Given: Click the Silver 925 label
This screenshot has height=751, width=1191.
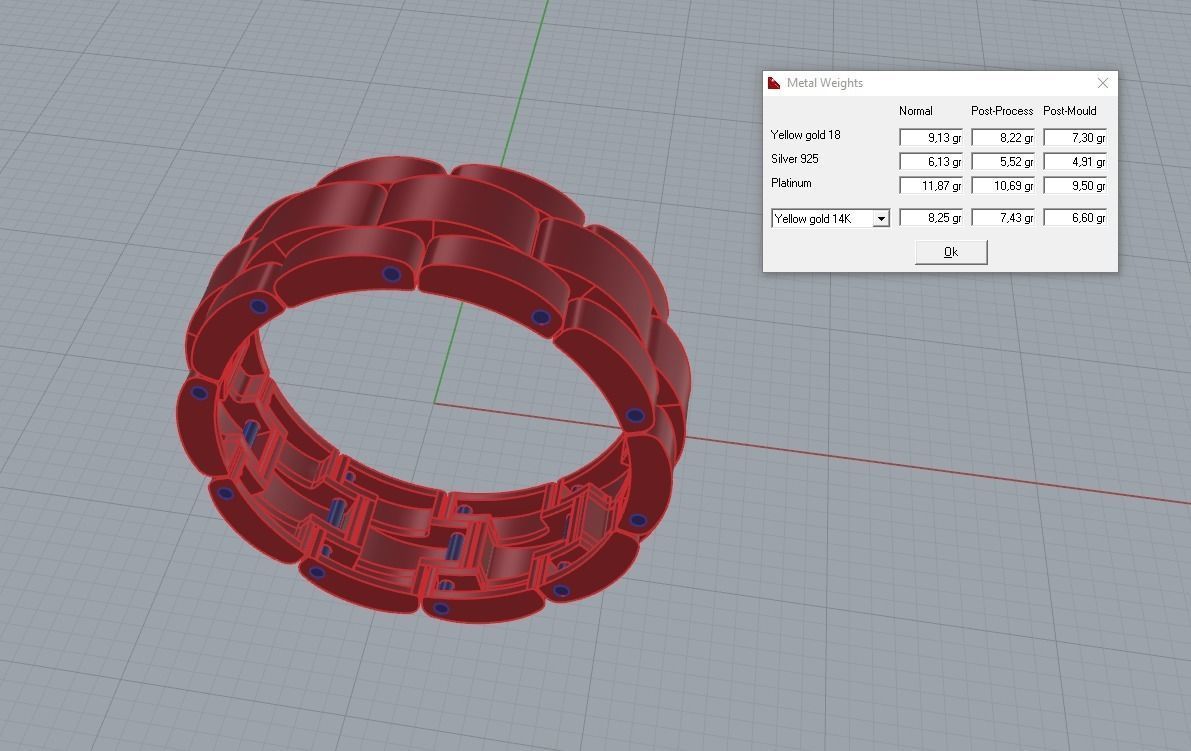Looking at the screenshot, I should click(795, 159).
